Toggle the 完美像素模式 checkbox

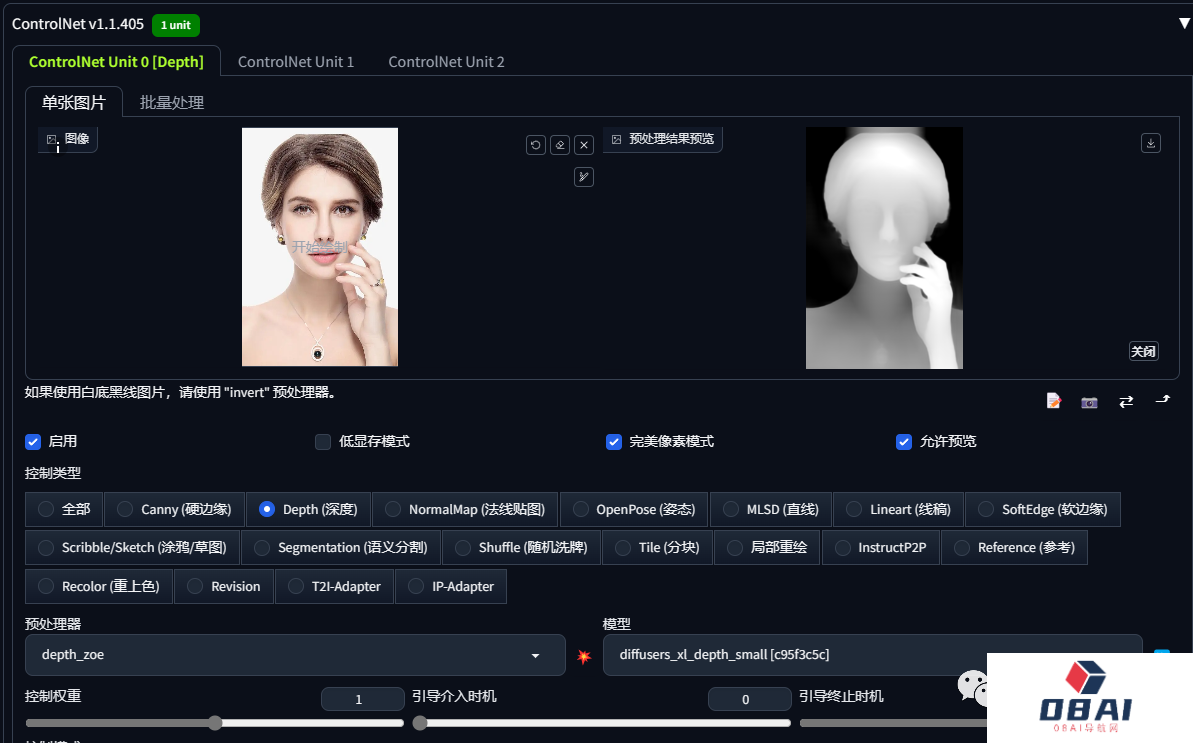(614, 441)
